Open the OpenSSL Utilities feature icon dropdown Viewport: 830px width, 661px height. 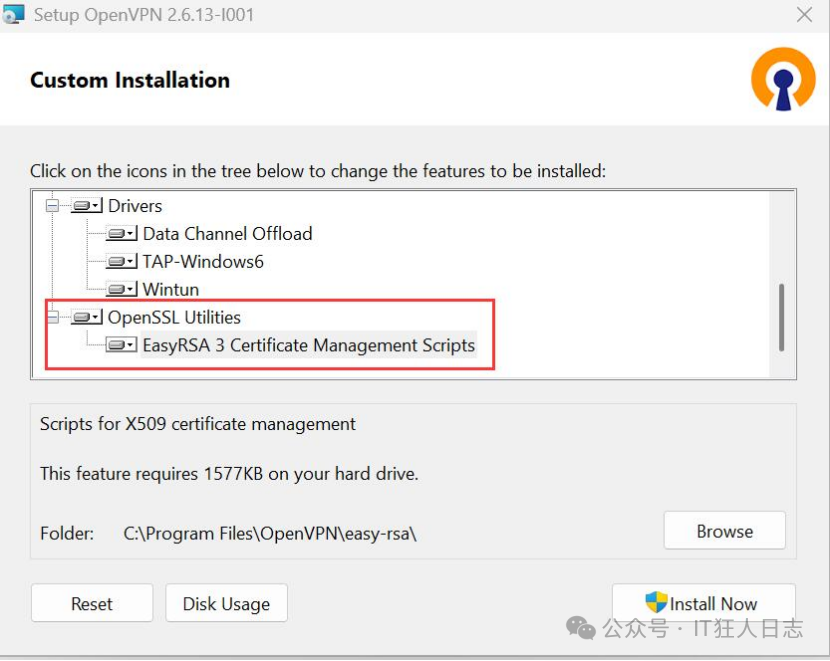(87, 318)
